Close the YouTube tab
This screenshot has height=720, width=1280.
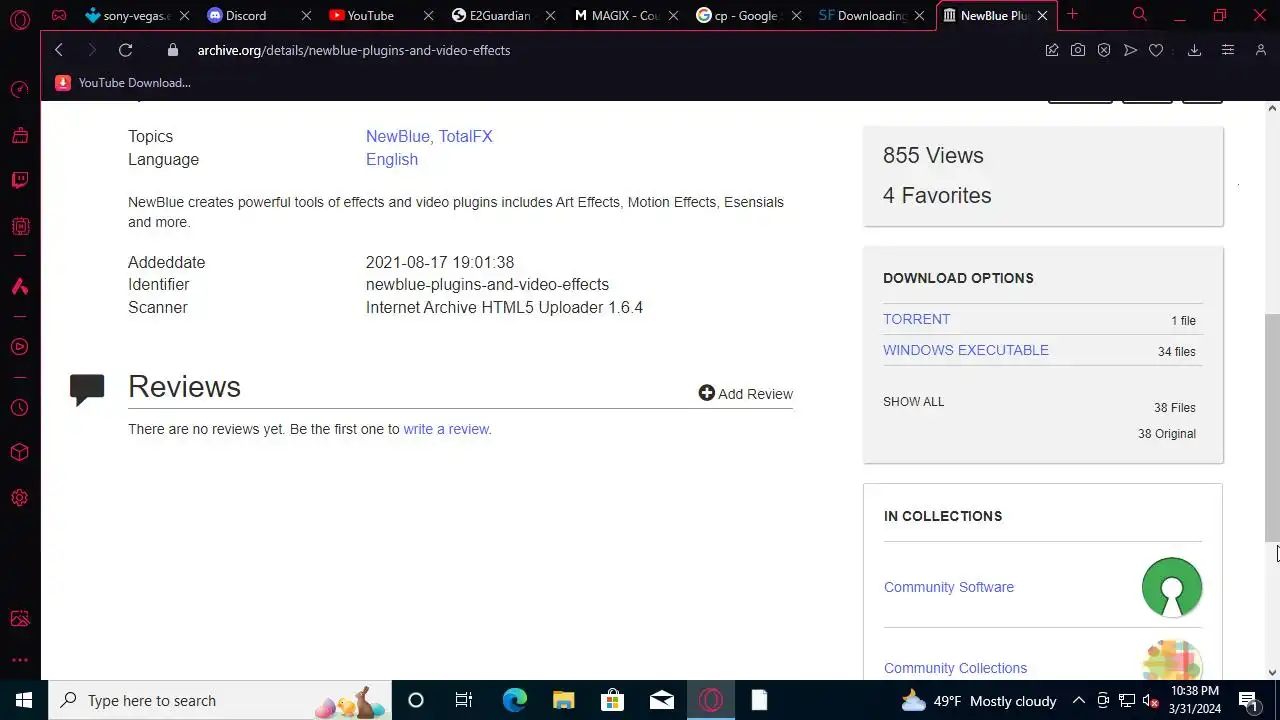coord(428,15)
